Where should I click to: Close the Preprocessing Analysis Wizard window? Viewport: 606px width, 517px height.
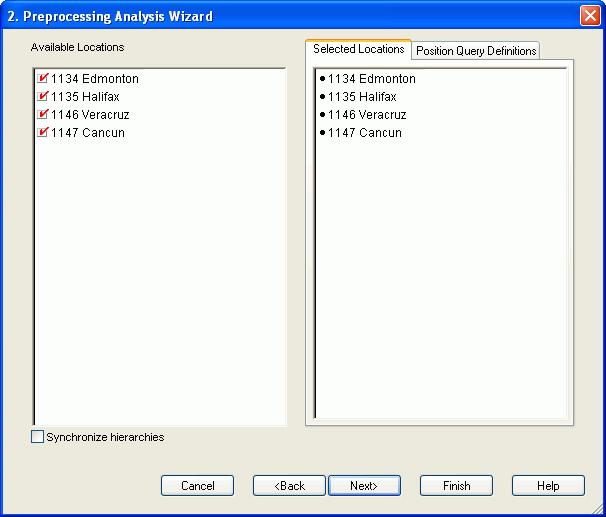[x=590, y=16]
